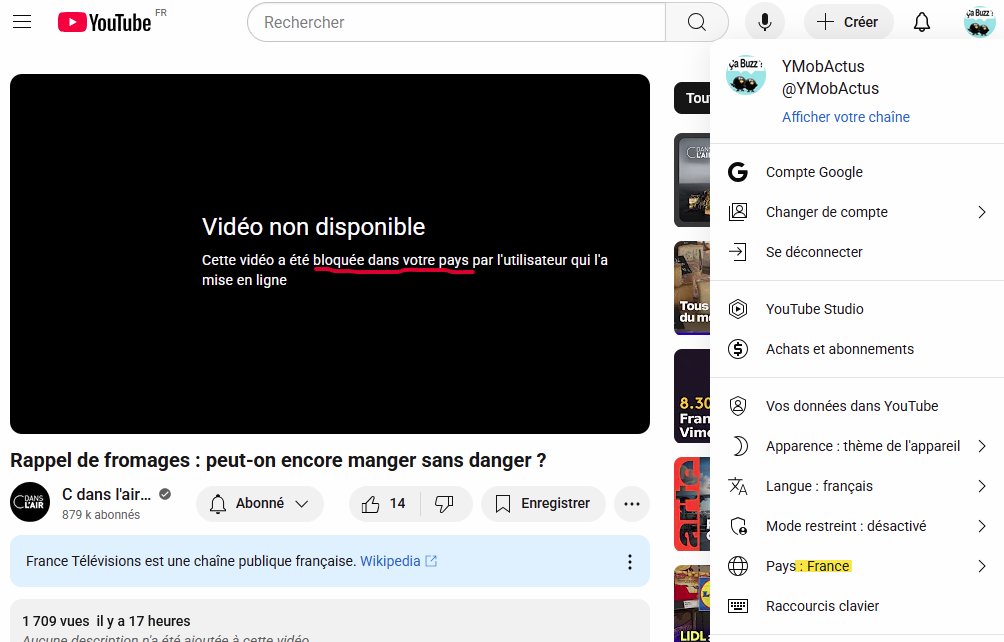Click the keyboard shortcuts icon
Viewport: 1004px width, 642px height.
point(738,606)
